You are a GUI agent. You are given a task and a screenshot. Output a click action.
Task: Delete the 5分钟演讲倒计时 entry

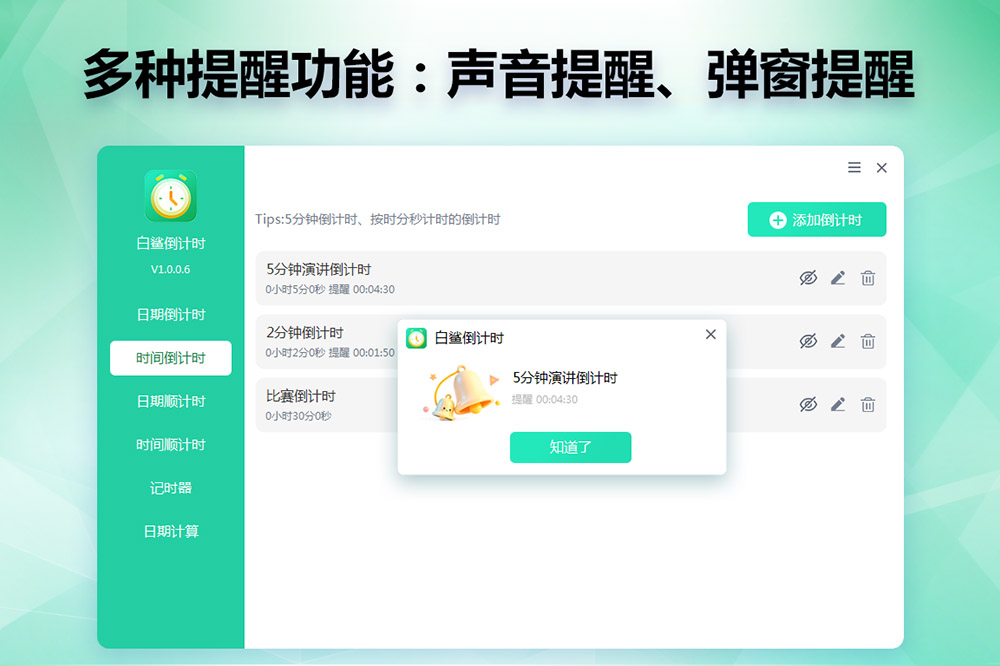[x=868, y=278]
